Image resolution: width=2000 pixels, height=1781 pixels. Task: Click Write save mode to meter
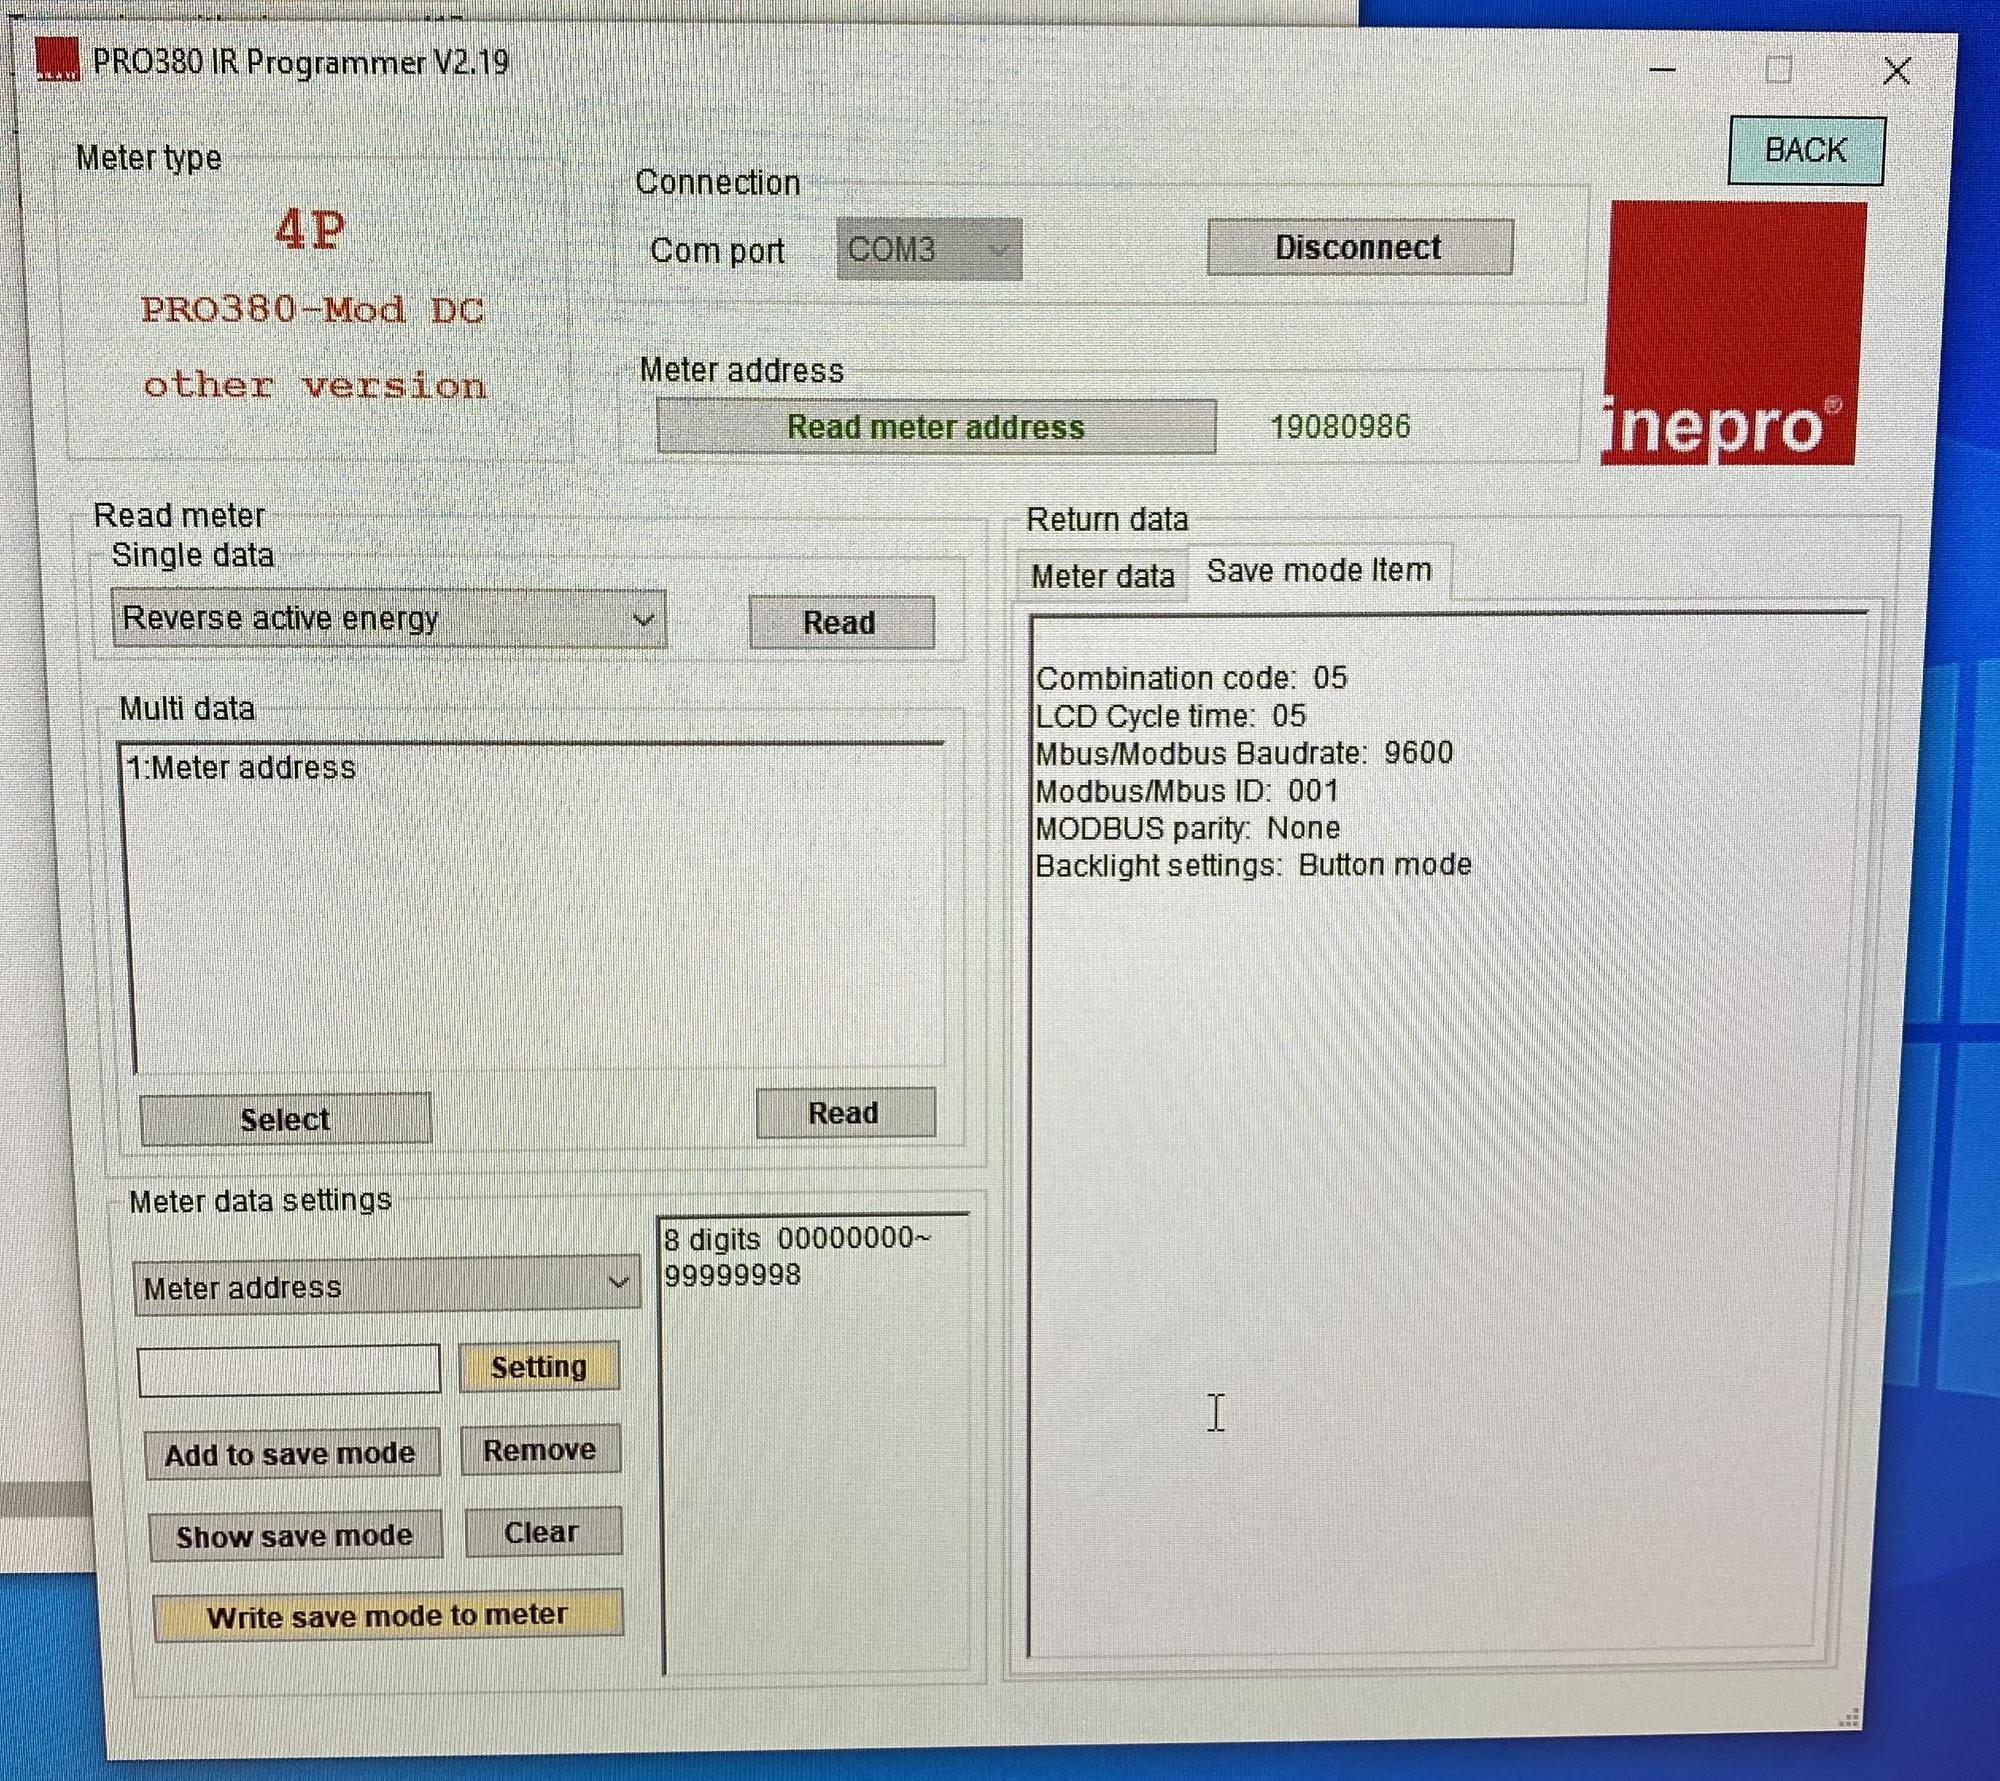pyautogui.click(x=388, y=1615)
